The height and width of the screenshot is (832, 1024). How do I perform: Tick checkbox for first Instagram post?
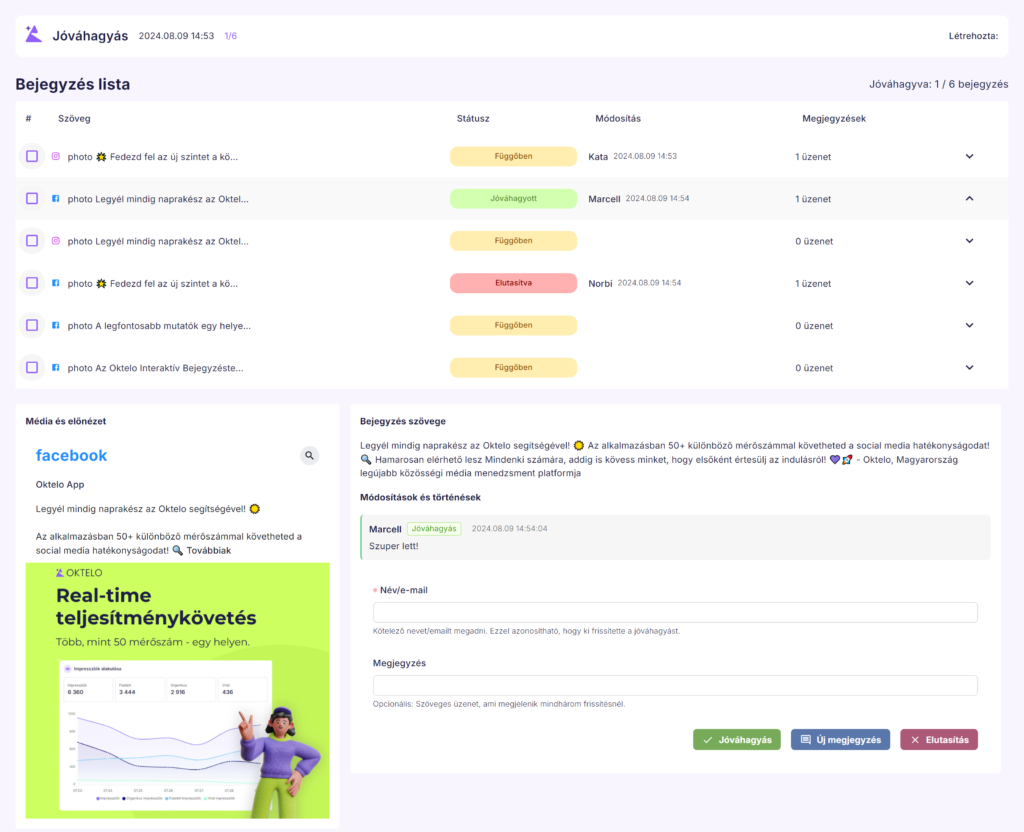[x=32, y=157]
